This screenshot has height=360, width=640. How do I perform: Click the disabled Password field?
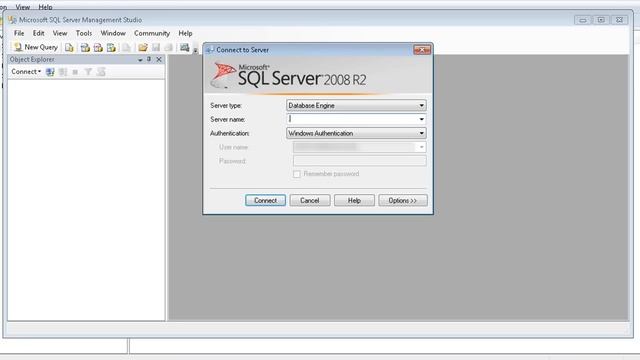pos(360,161)
